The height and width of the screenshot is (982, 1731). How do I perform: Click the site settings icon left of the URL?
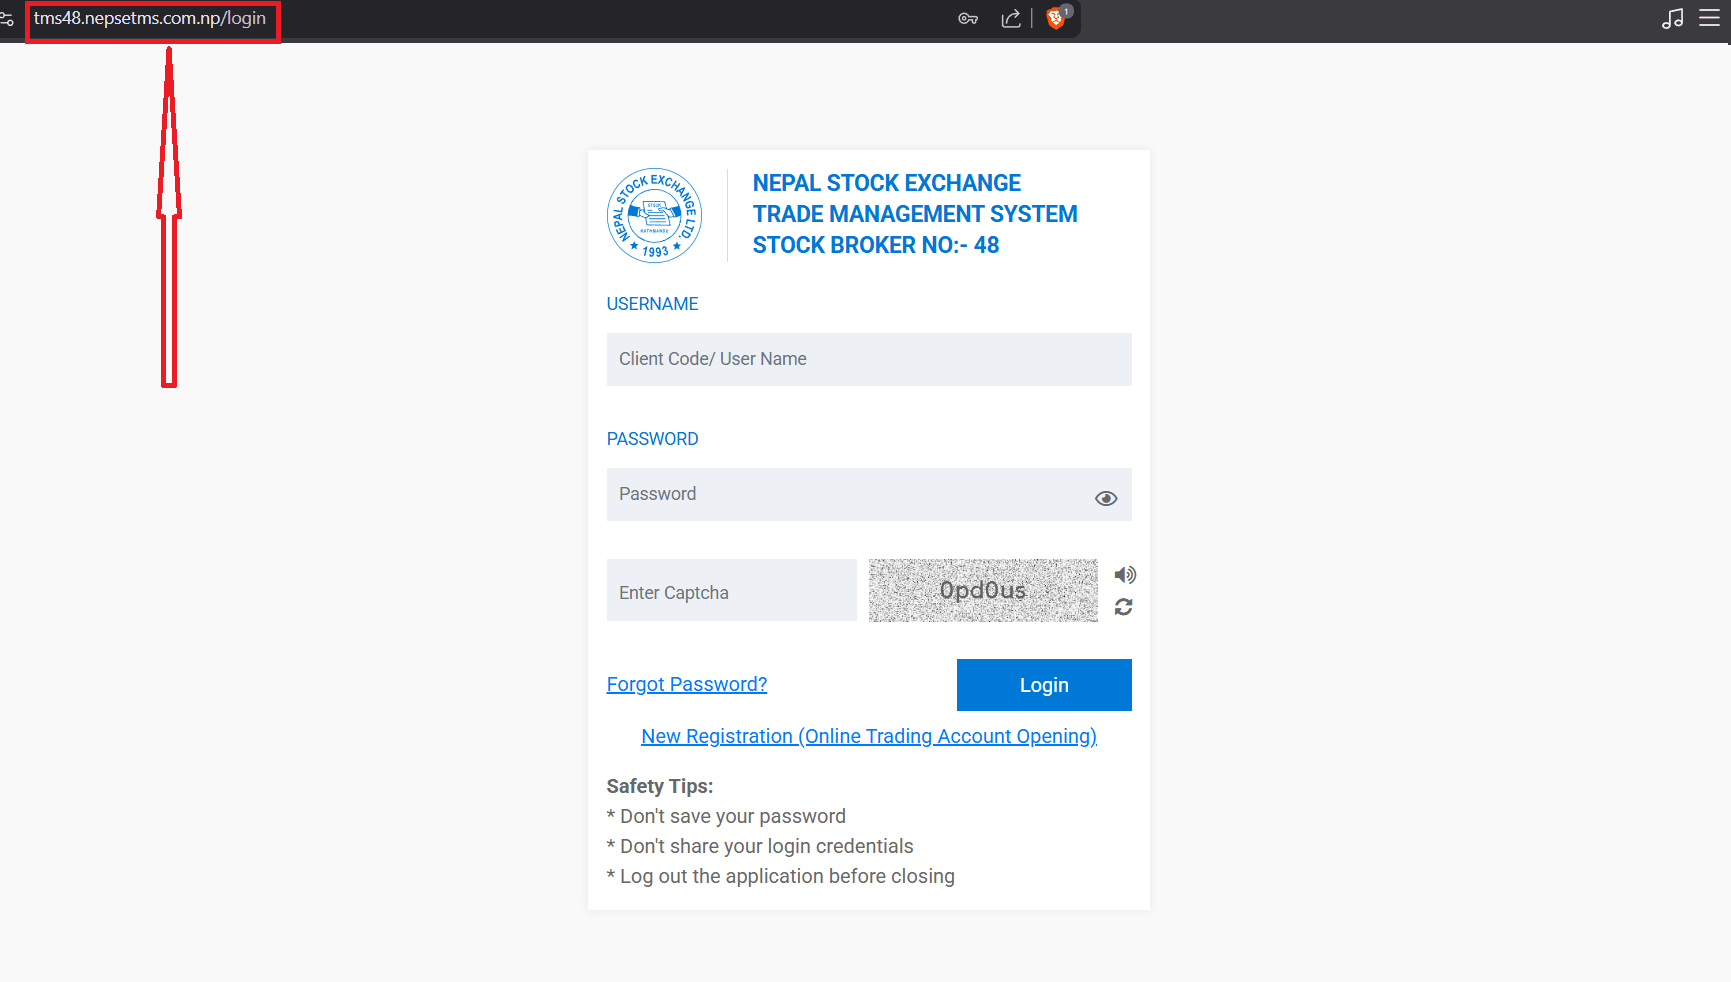pyautogui.click(x=6, y=19)
